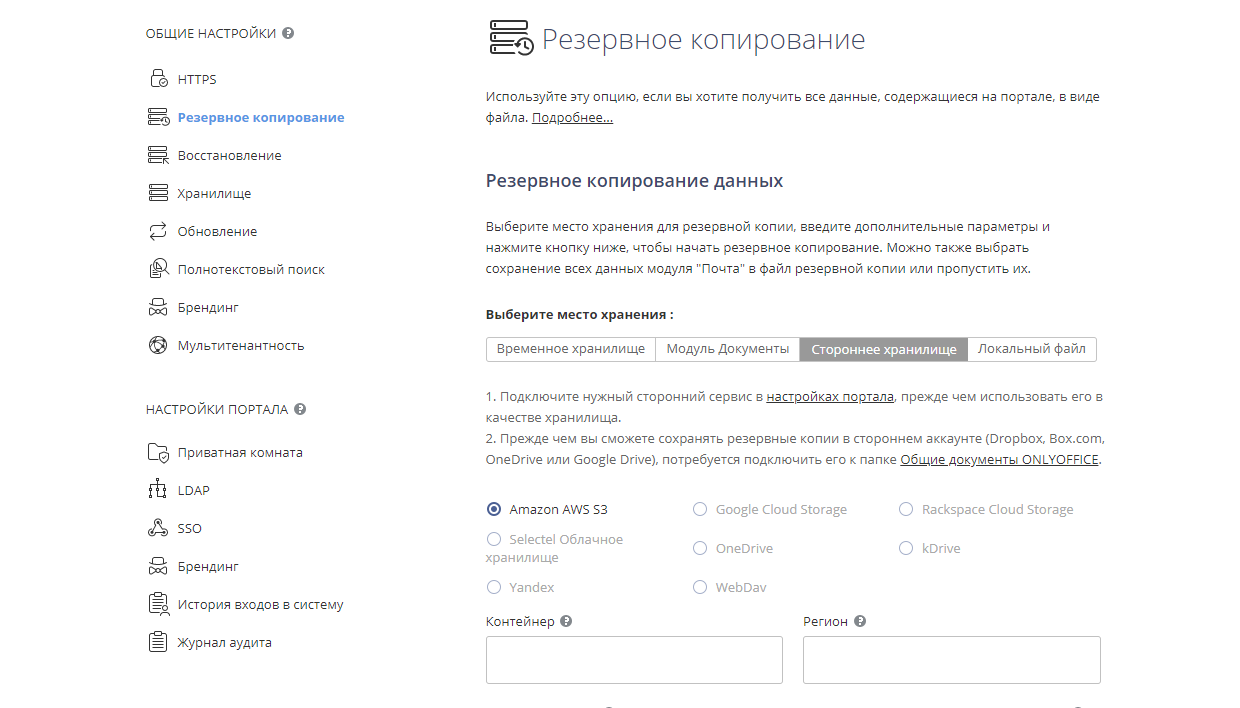Screen dimensions: 1240x708
Task: Click the Журнал аудита clipboard icon
Action: [158, 642]
